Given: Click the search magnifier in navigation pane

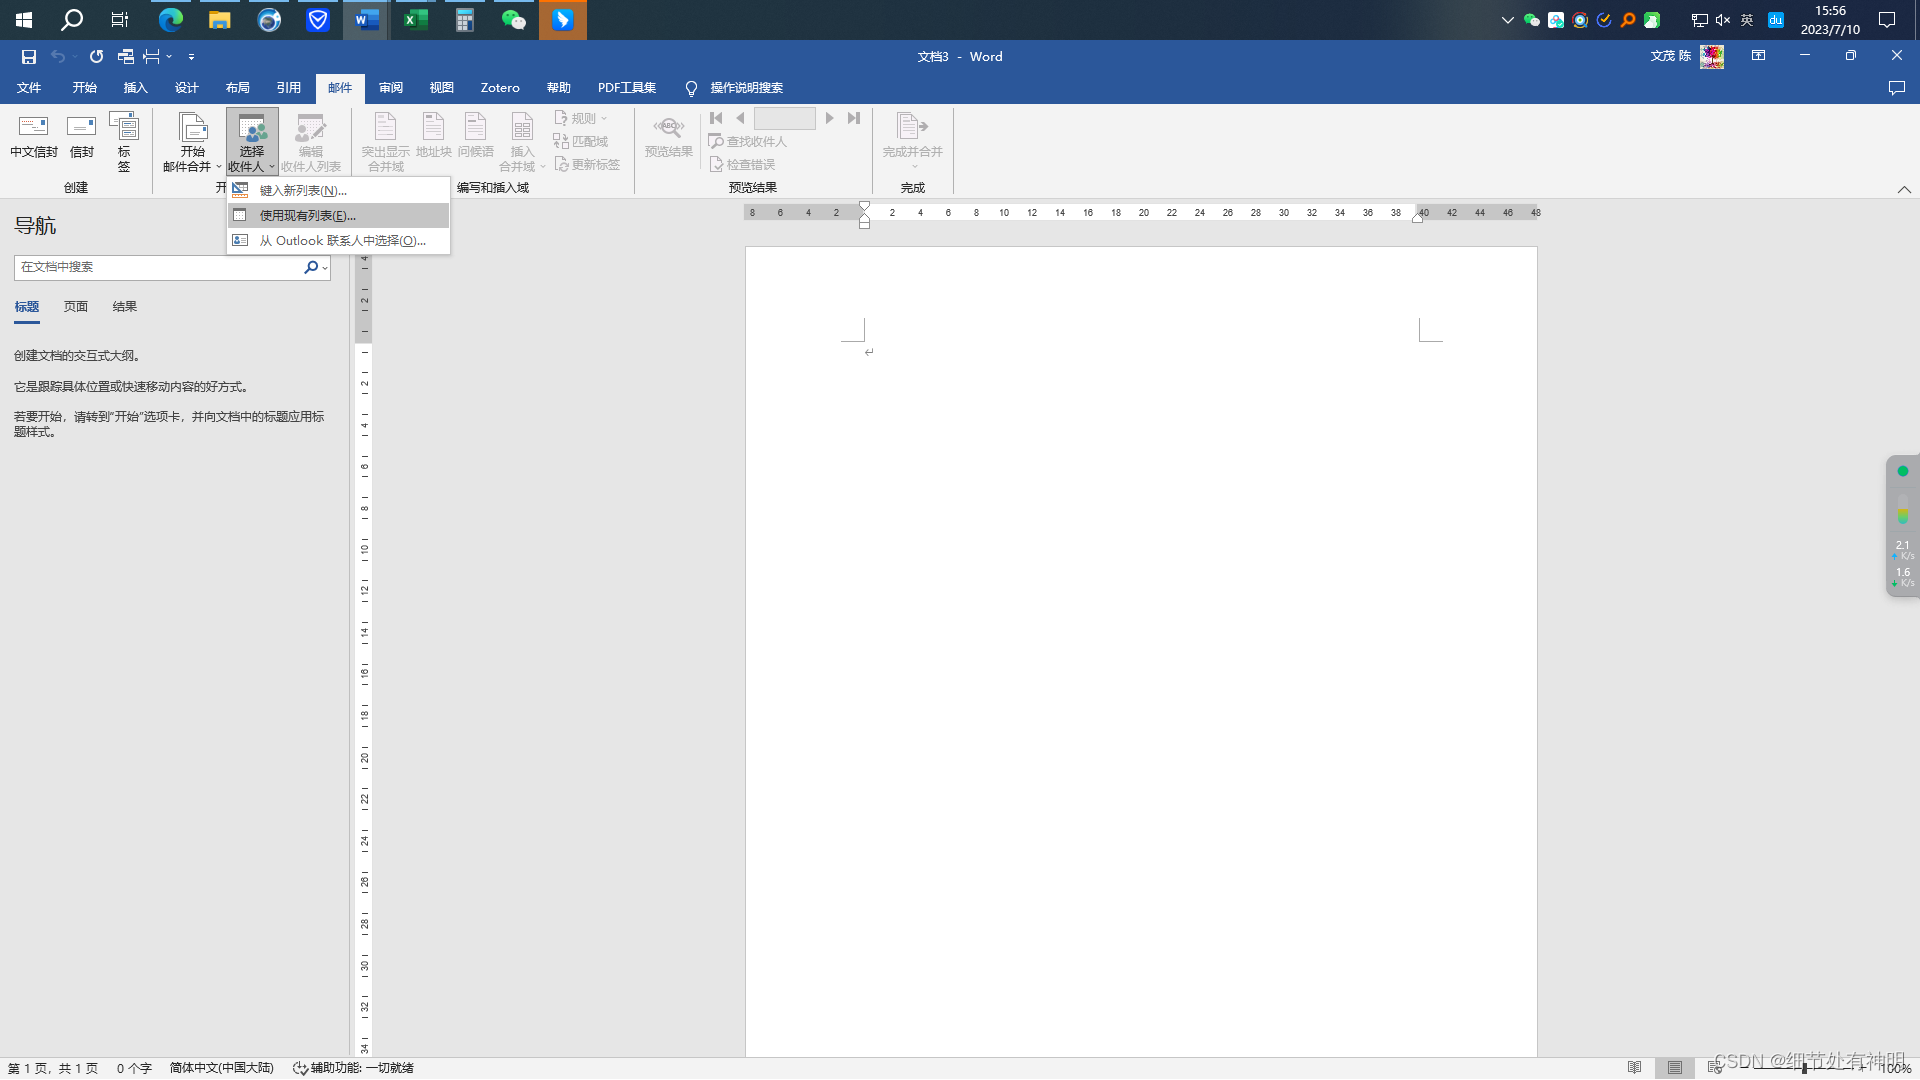Looking at the screenshot, I should click(311, 267).
